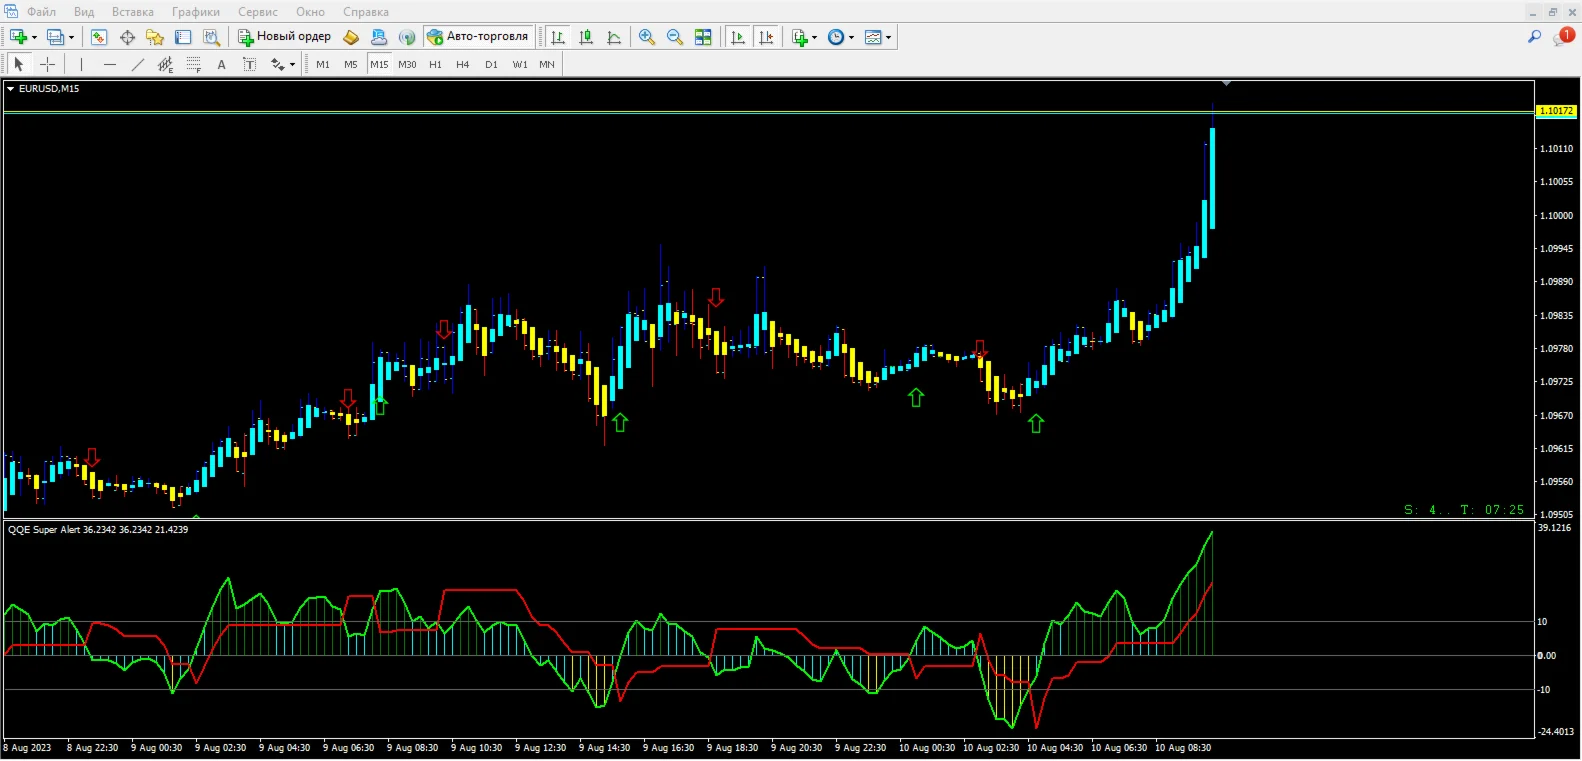The height and width of the screenshot is (761, 1582).
Task: Switch chart type to candlesticks
Action: [x=586, y=37]
